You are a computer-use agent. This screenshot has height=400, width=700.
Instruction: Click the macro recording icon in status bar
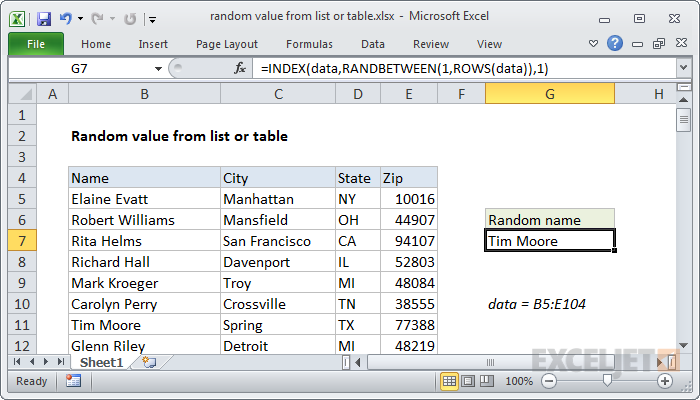coord(73,381)
